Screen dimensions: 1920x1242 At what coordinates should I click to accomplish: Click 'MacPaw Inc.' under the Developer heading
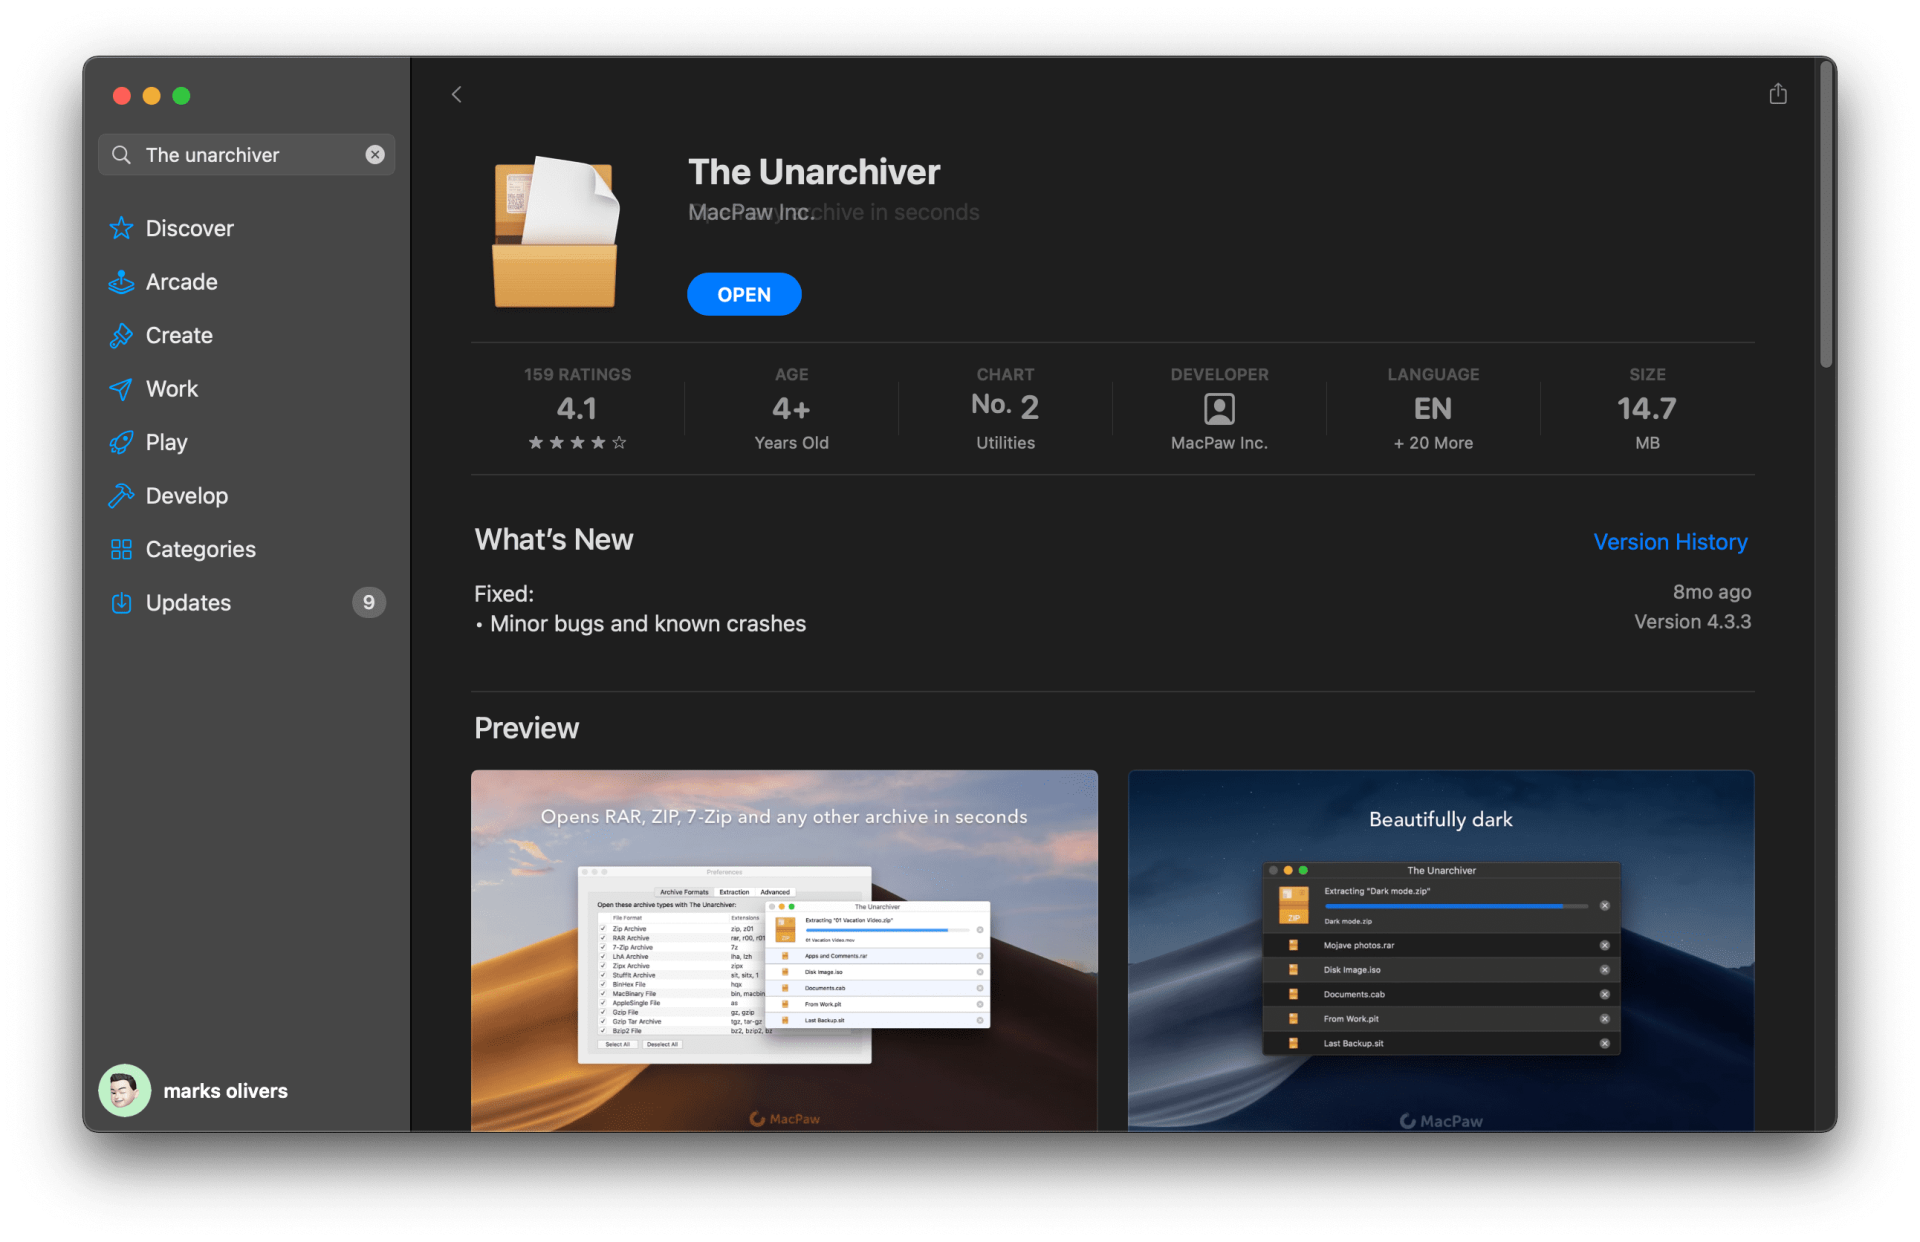(1219, 443)
